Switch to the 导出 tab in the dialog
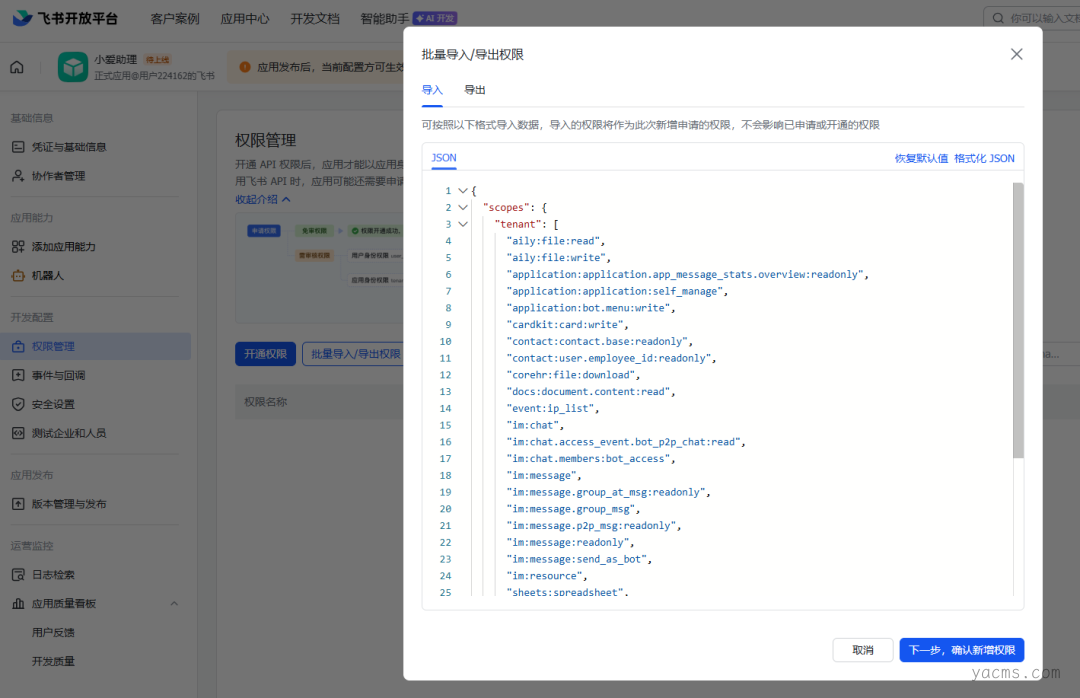 tap(475, 90)
